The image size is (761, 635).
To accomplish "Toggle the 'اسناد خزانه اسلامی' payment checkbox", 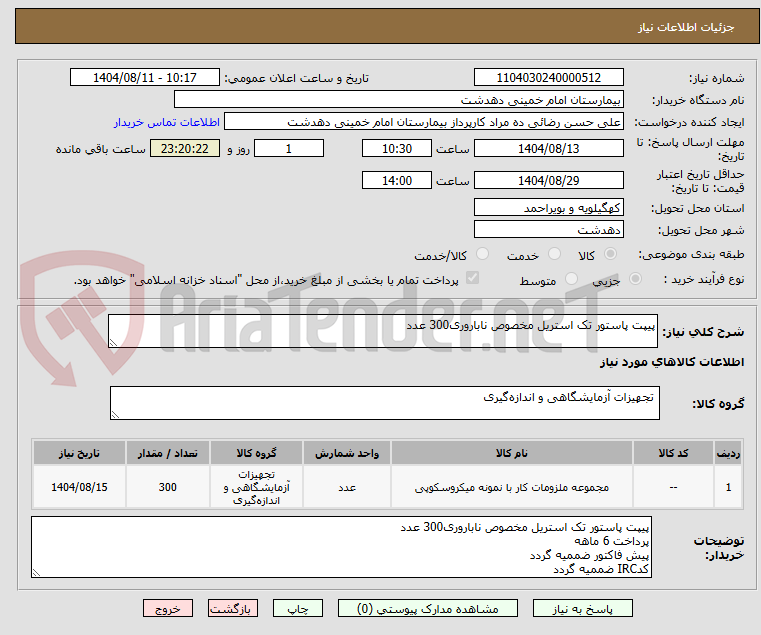I will [x=472, y=278].
